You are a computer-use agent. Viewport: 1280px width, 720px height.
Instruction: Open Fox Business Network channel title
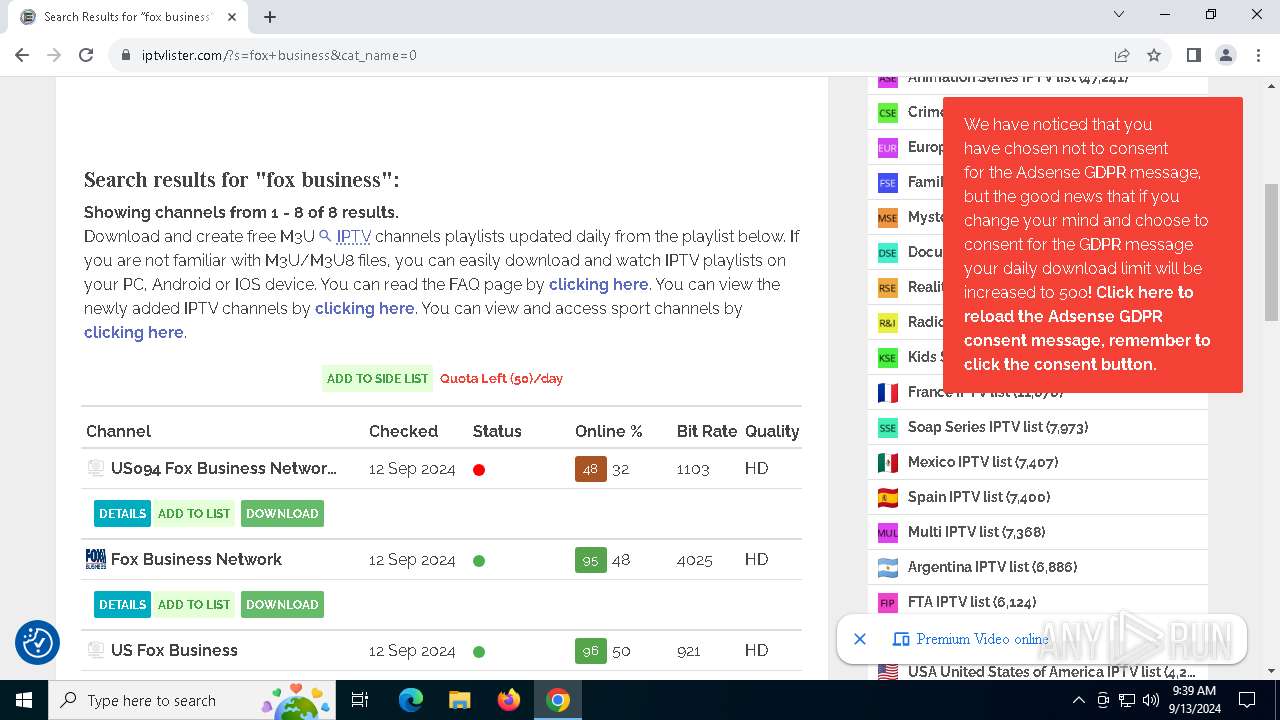[196, 559]
